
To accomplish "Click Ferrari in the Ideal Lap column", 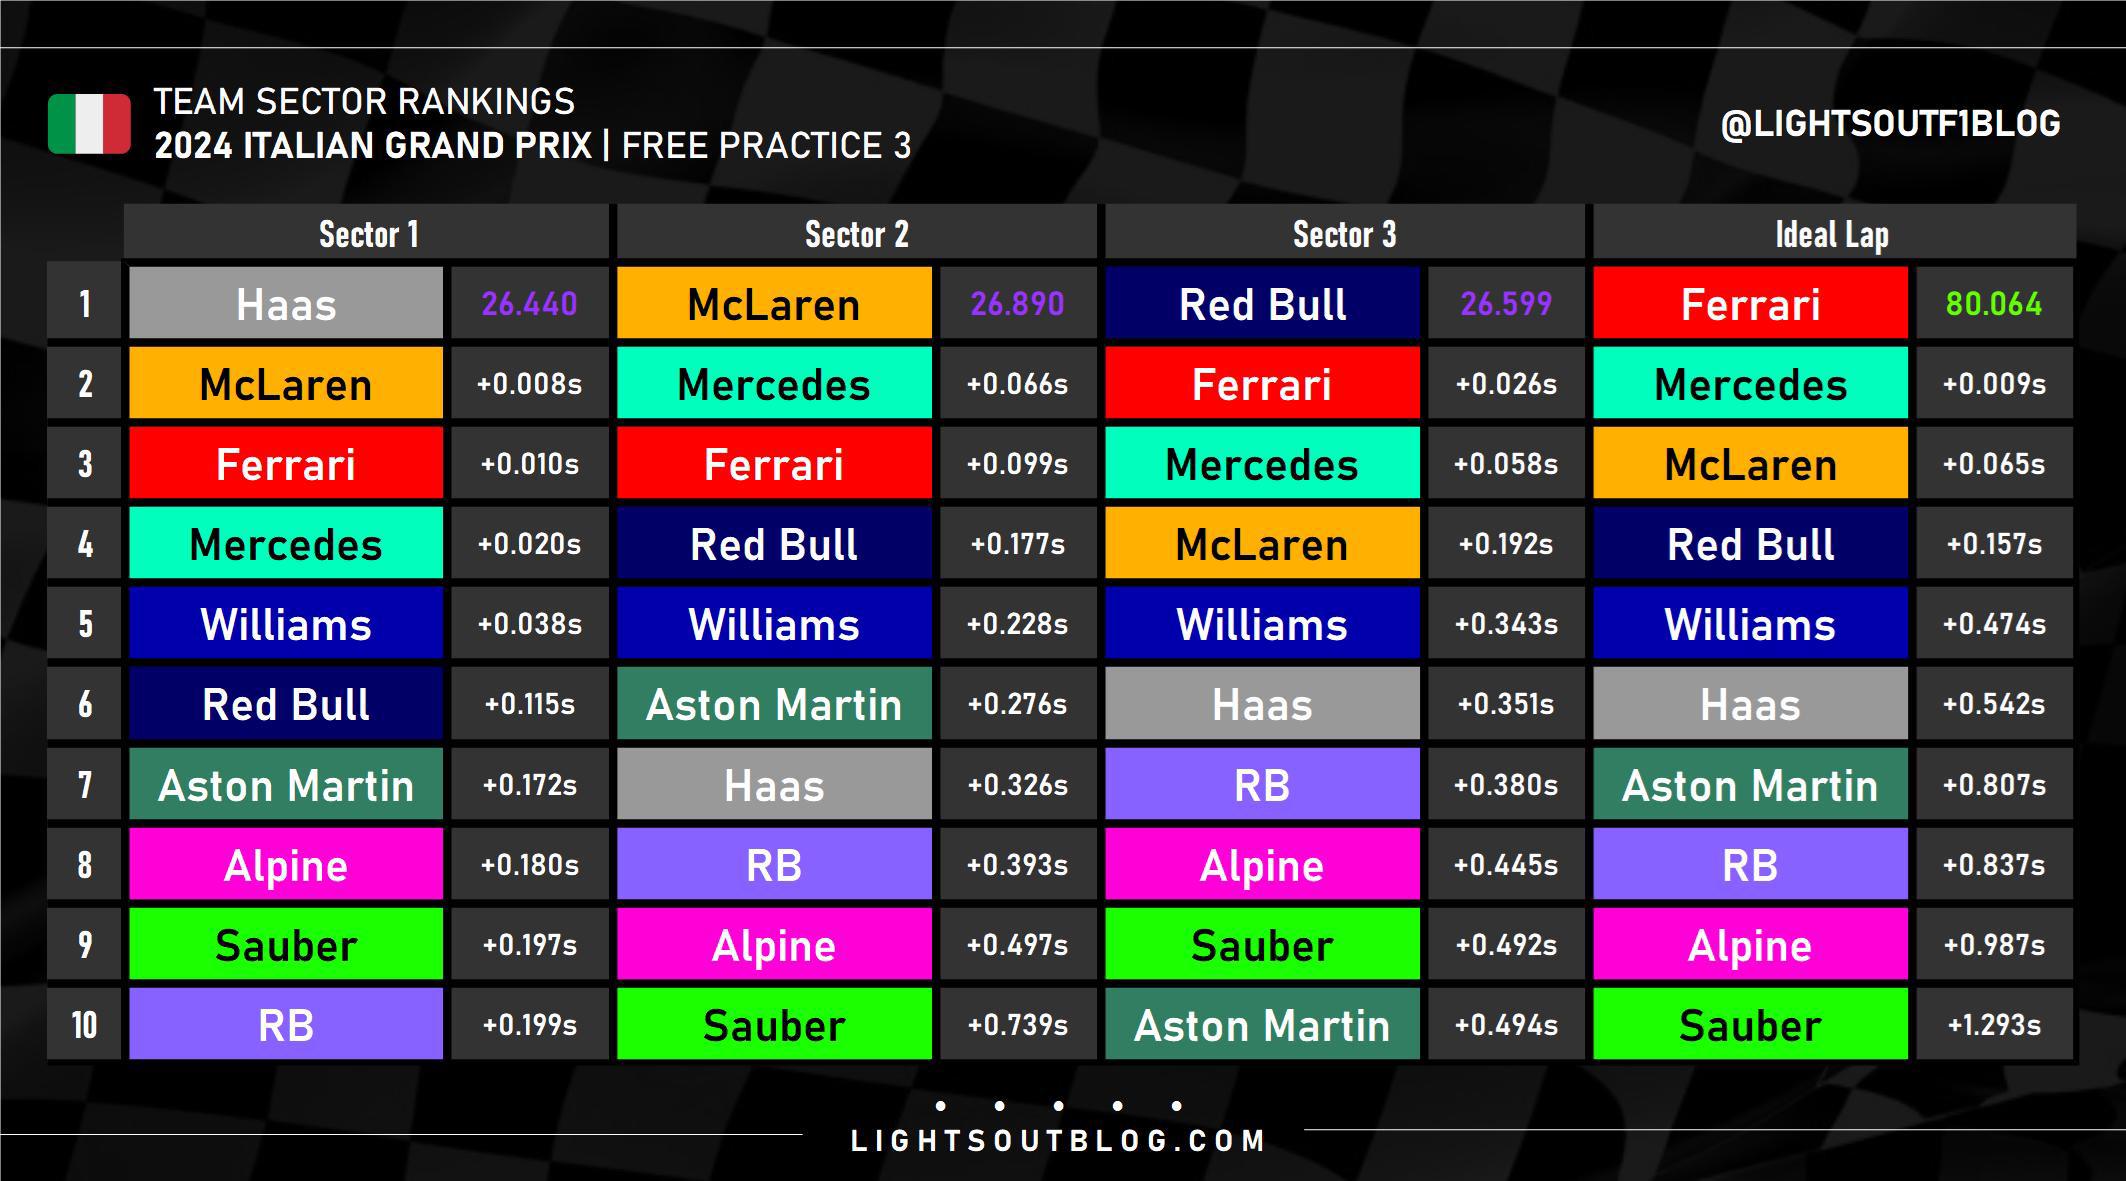I will (1750, 303).
